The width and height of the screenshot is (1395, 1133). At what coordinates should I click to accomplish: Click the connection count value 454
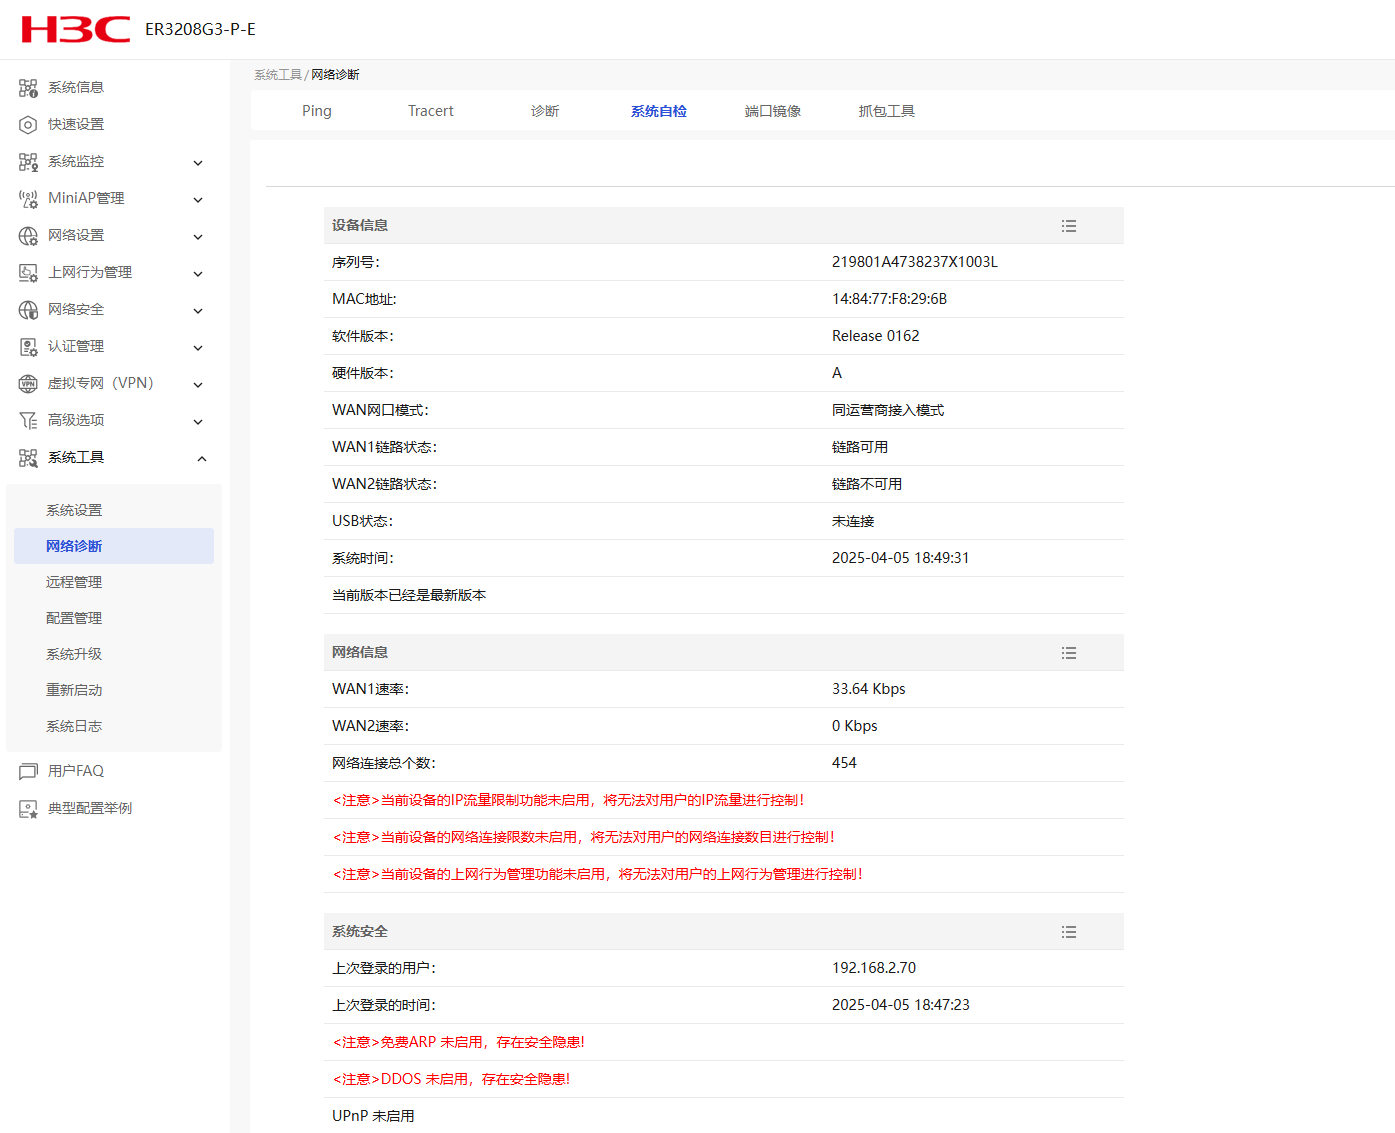point(844,763)
